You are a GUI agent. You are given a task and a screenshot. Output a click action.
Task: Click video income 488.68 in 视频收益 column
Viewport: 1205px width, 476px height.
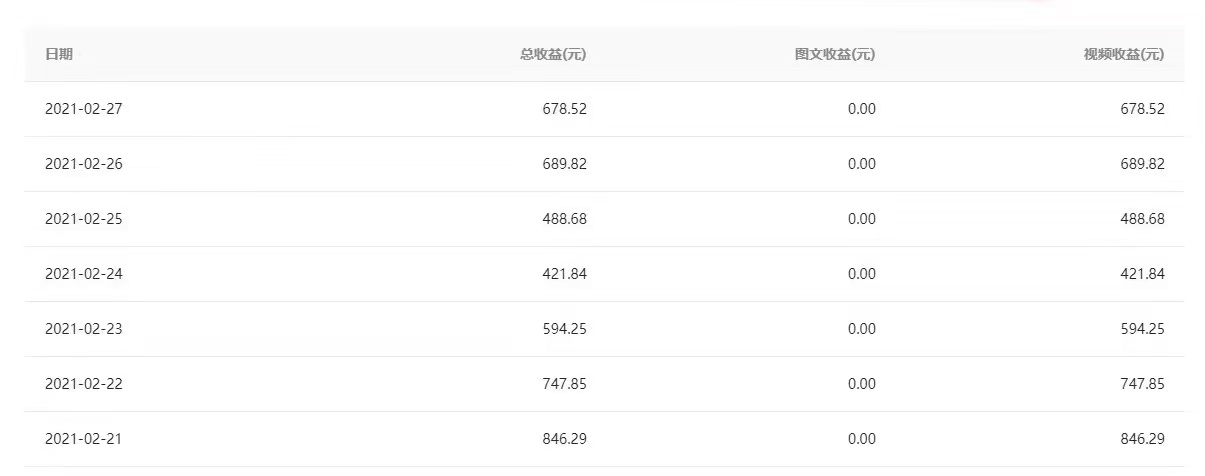click(1142, 219)
